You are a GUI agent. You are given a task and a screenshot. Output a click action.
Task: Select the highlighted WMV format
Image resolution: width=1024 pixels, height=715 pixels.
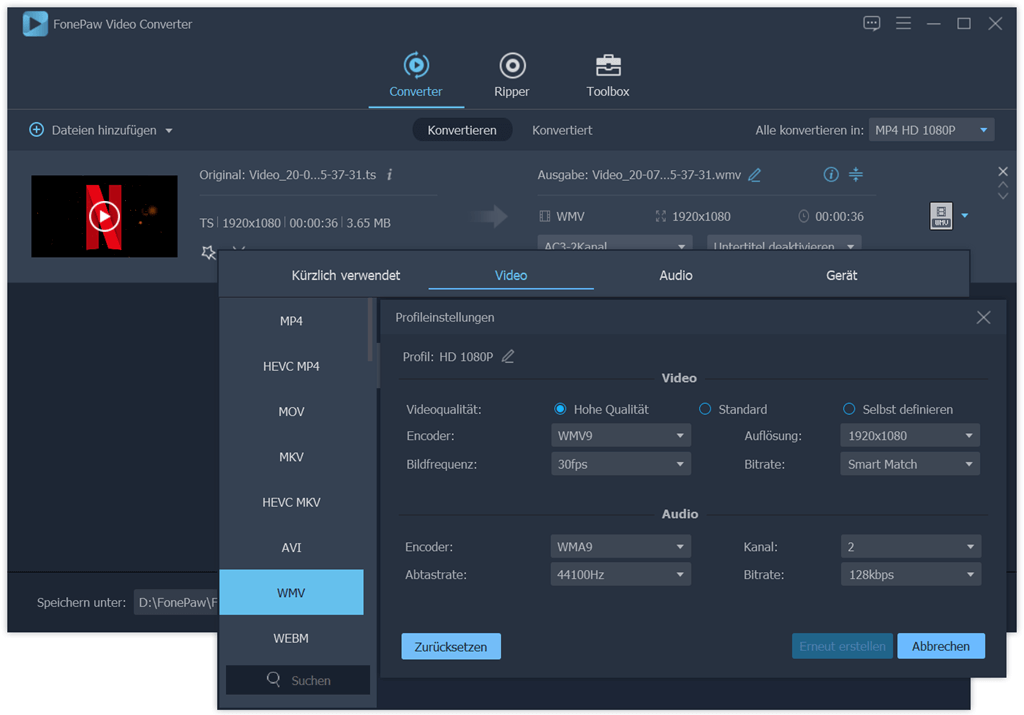click(291, 592)
